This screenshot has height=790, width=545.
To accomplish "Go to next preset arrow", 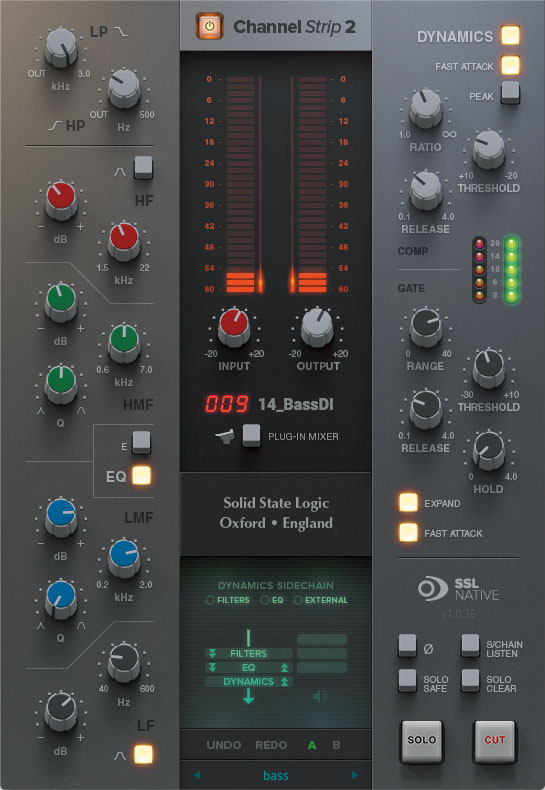I will point(355,775).
